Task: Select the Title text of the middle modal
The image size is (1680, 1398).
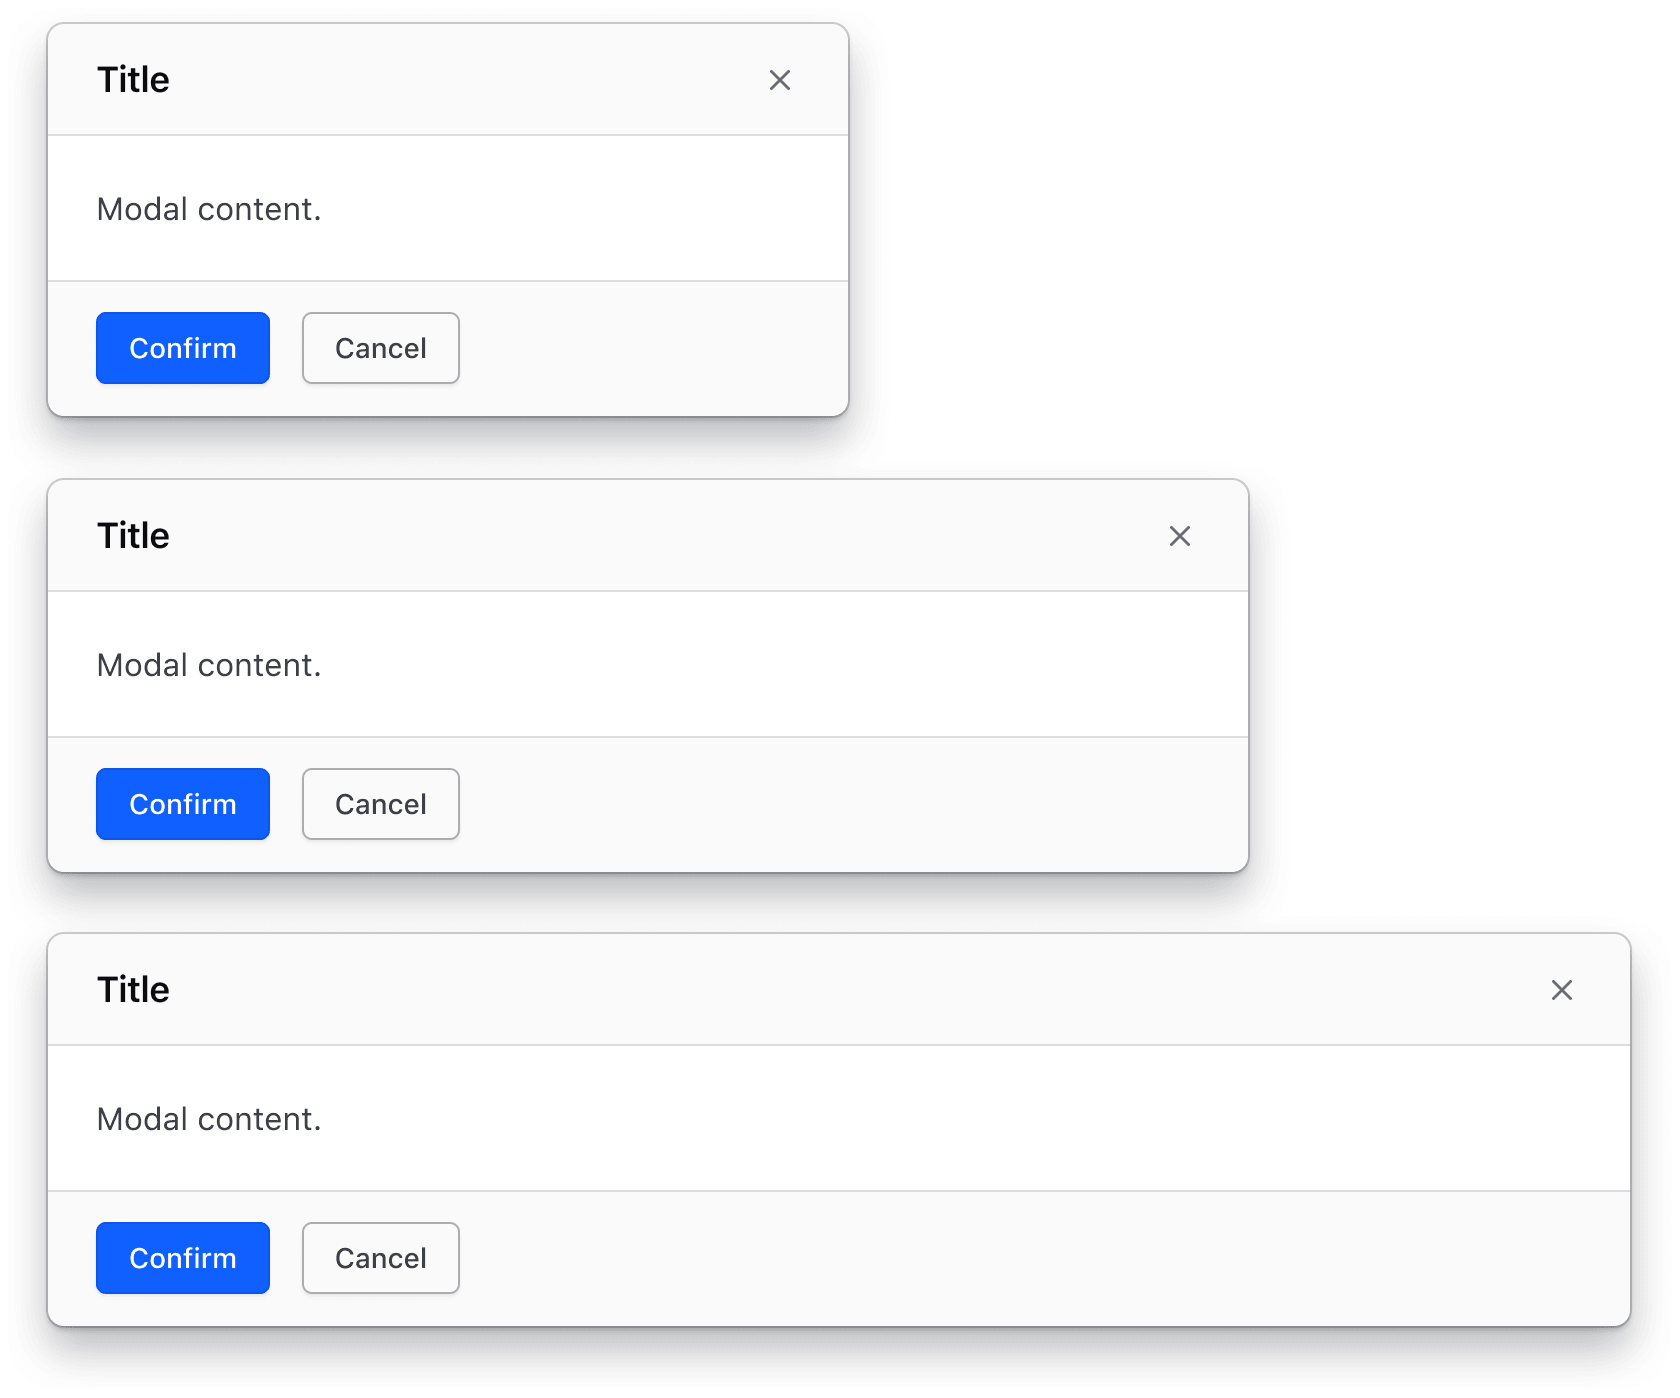Action: point(132,535)
